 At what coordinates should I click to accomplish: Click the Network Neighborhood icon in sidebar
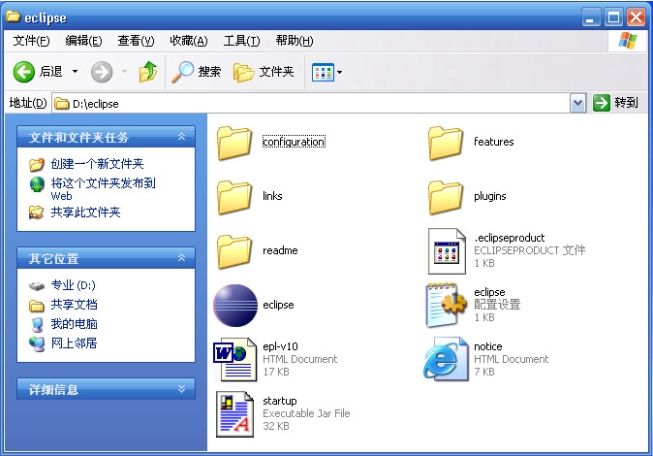[x=37, y=344]
